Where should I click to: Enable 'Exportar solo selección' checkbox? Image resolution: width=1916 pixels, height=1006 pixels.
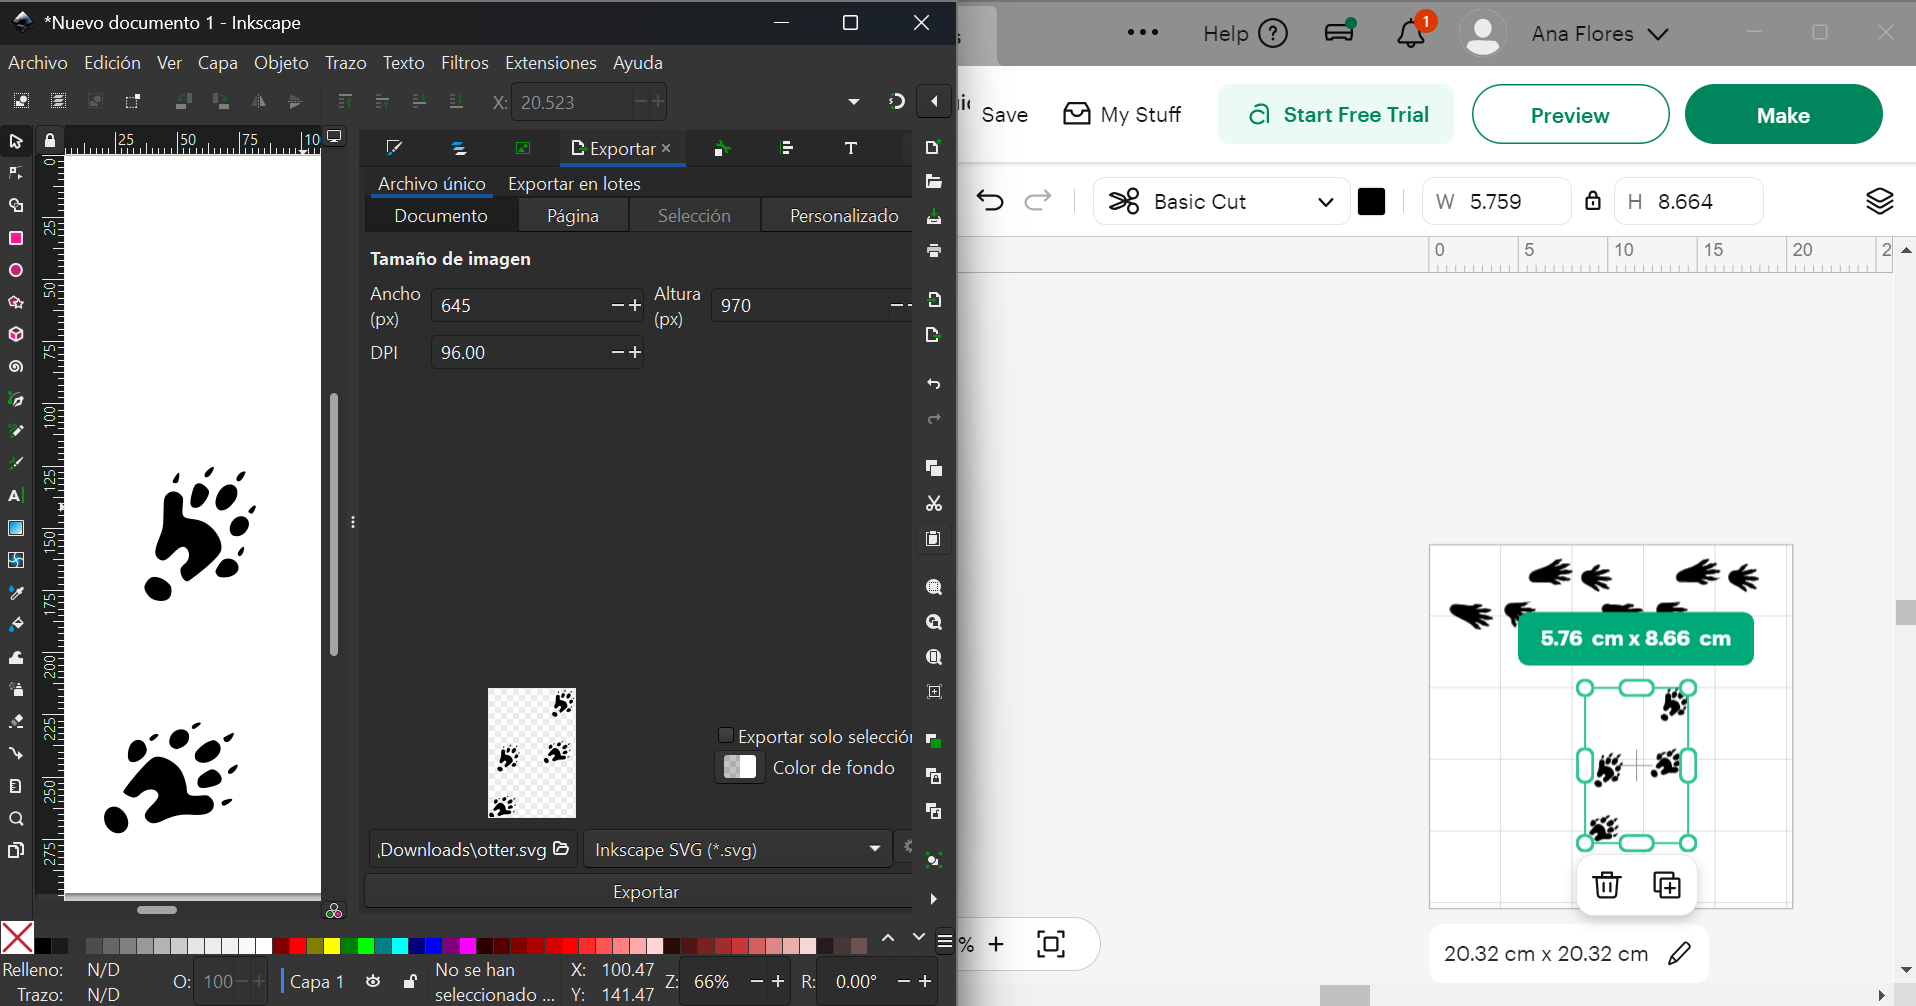[726, 735]
